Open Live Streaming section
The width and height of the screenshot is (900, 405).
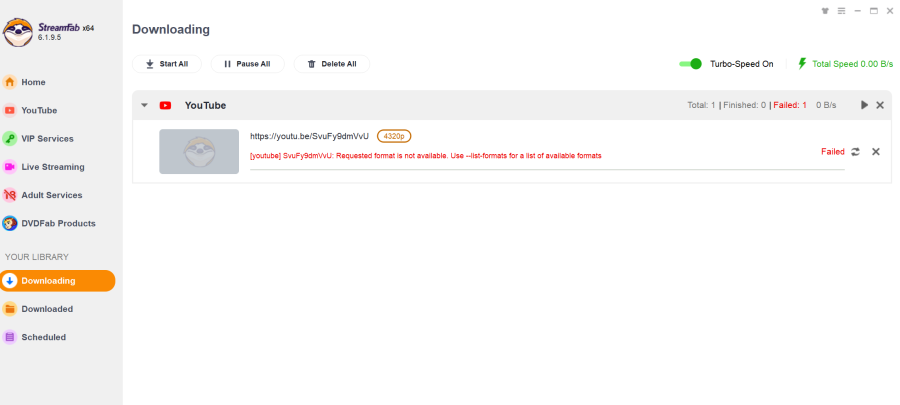pyautogui.click(x=53, y=167)
